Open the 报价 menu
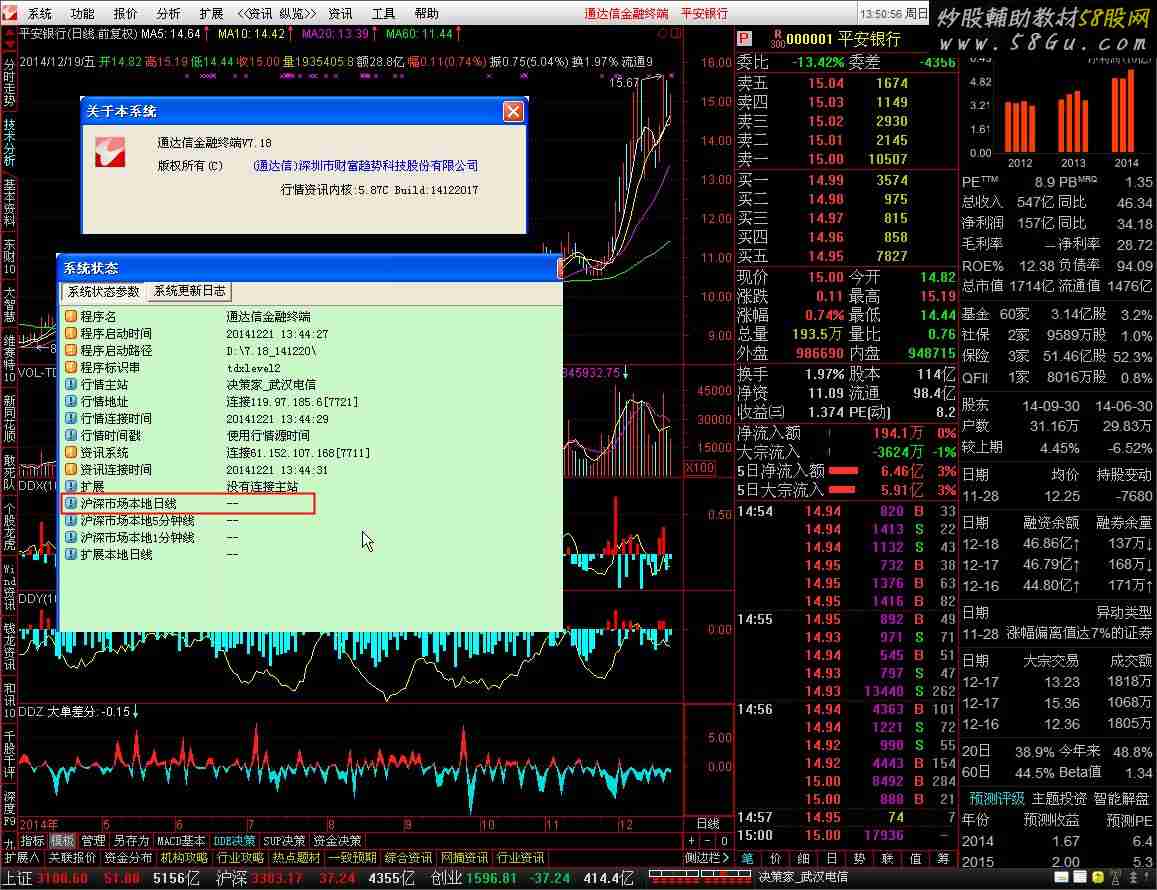Screen dimensions: 1157x890 (x=125, y=13)
